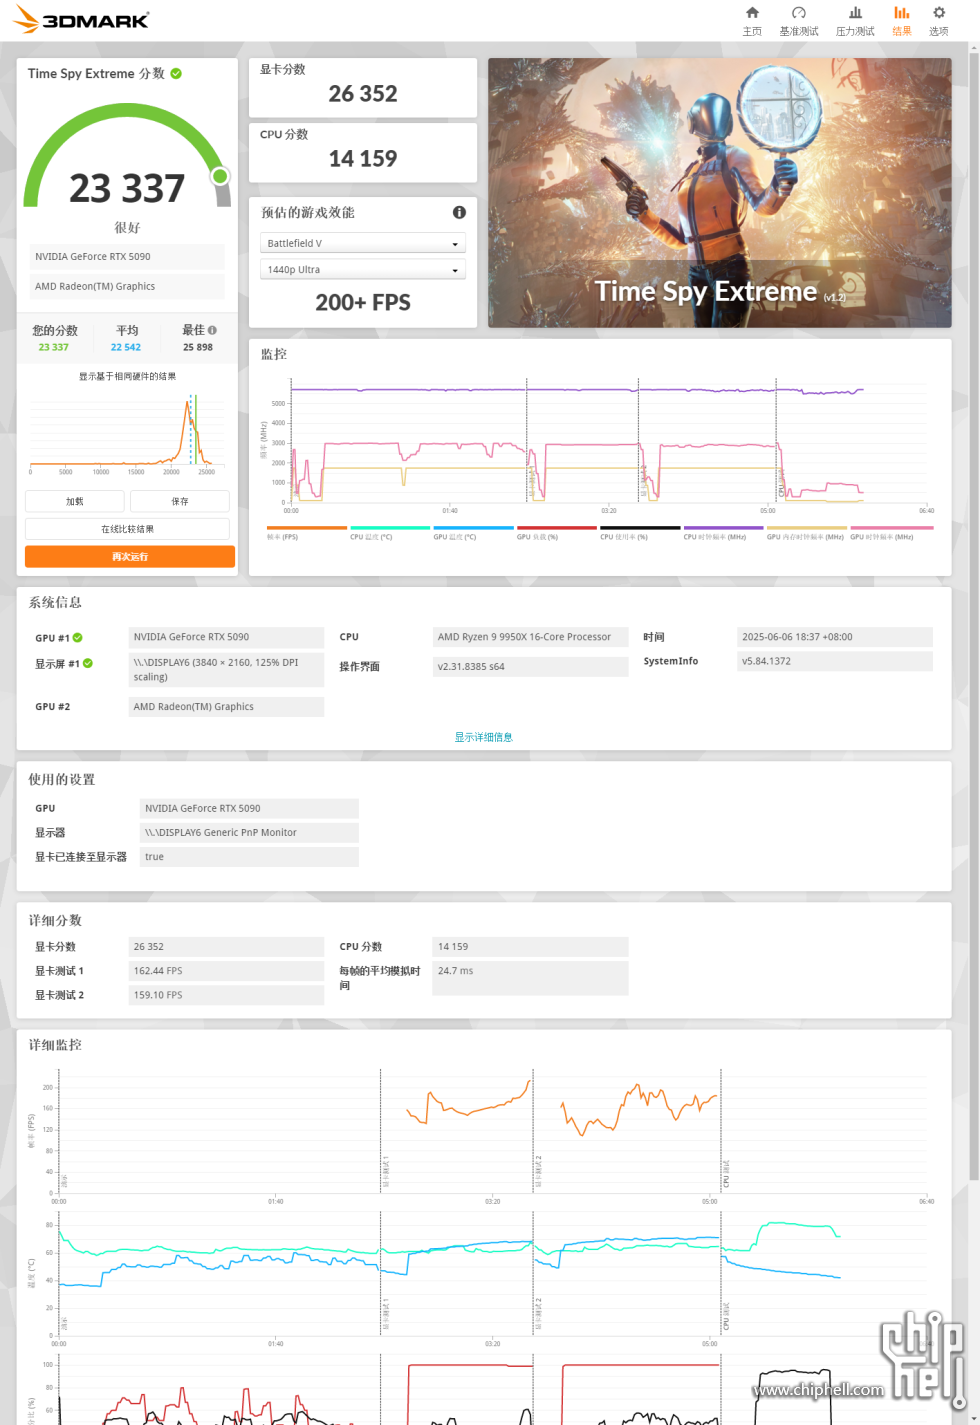The height and width of the screenshot is (1425, 980).
Task: Click the info icon in 预估的游戏效能
Action: (x=459, y=212)
